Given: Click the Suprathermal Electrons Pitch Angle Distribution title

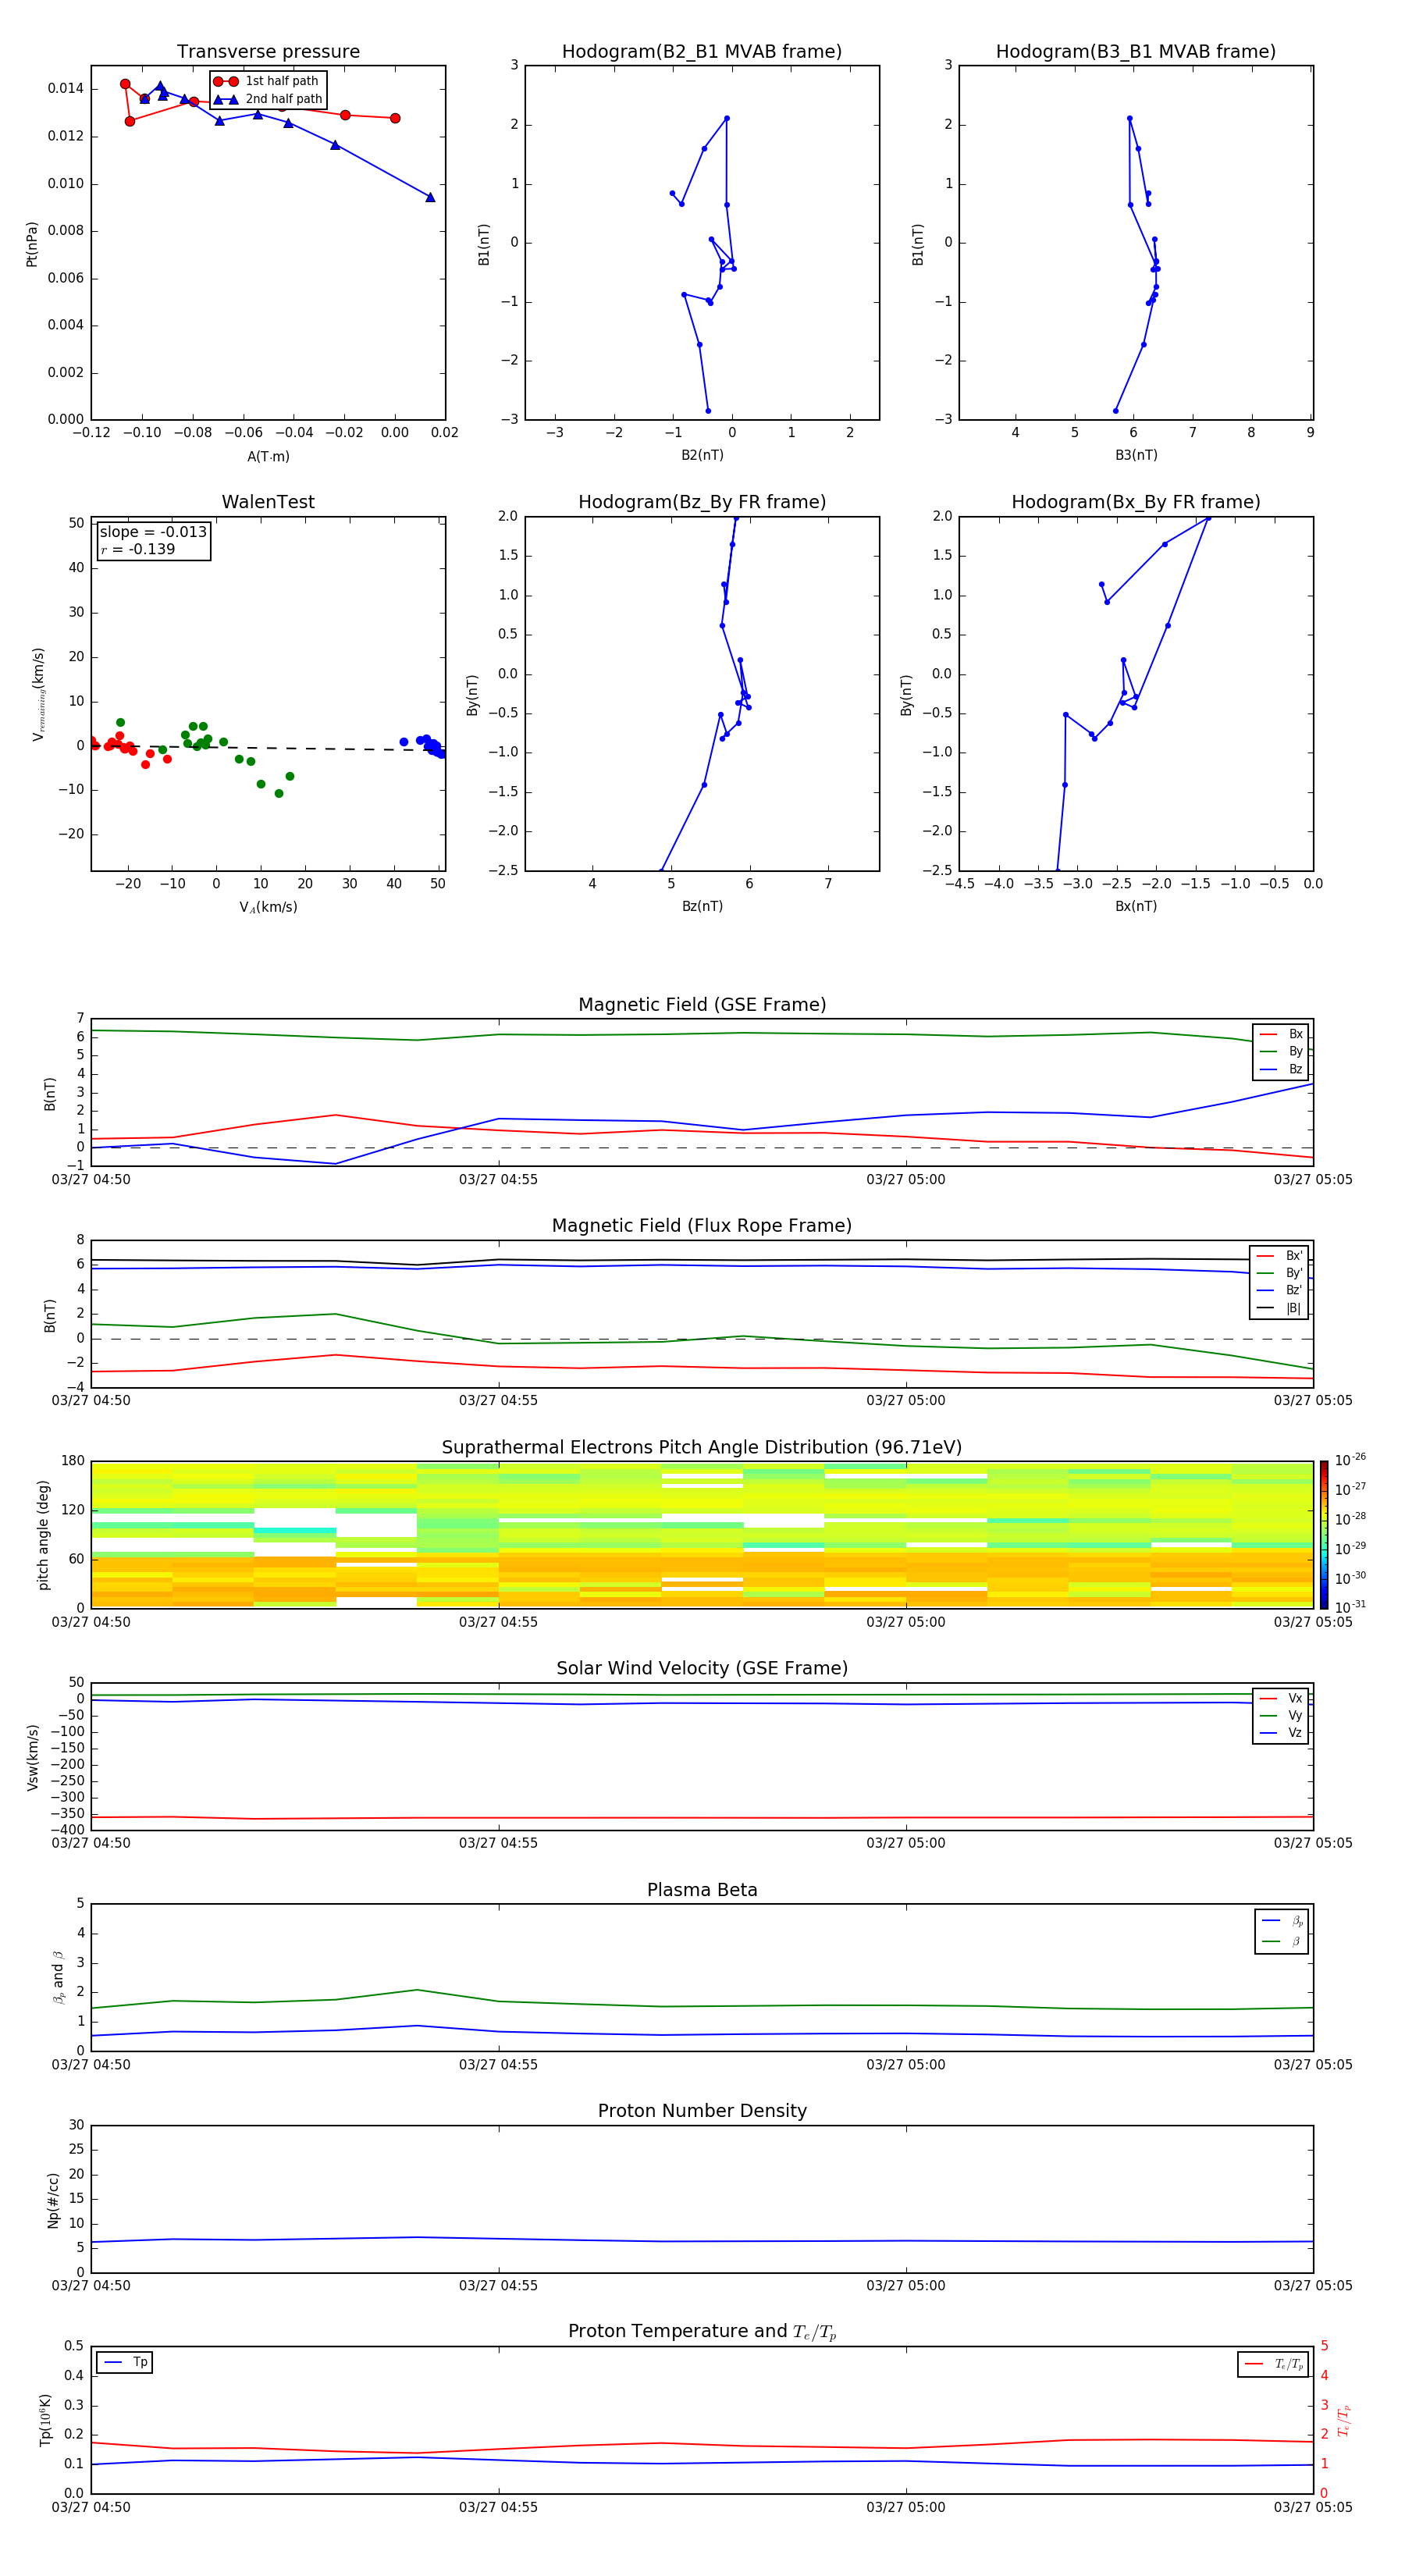Looking at the screenshot, I should point(702,1448).
